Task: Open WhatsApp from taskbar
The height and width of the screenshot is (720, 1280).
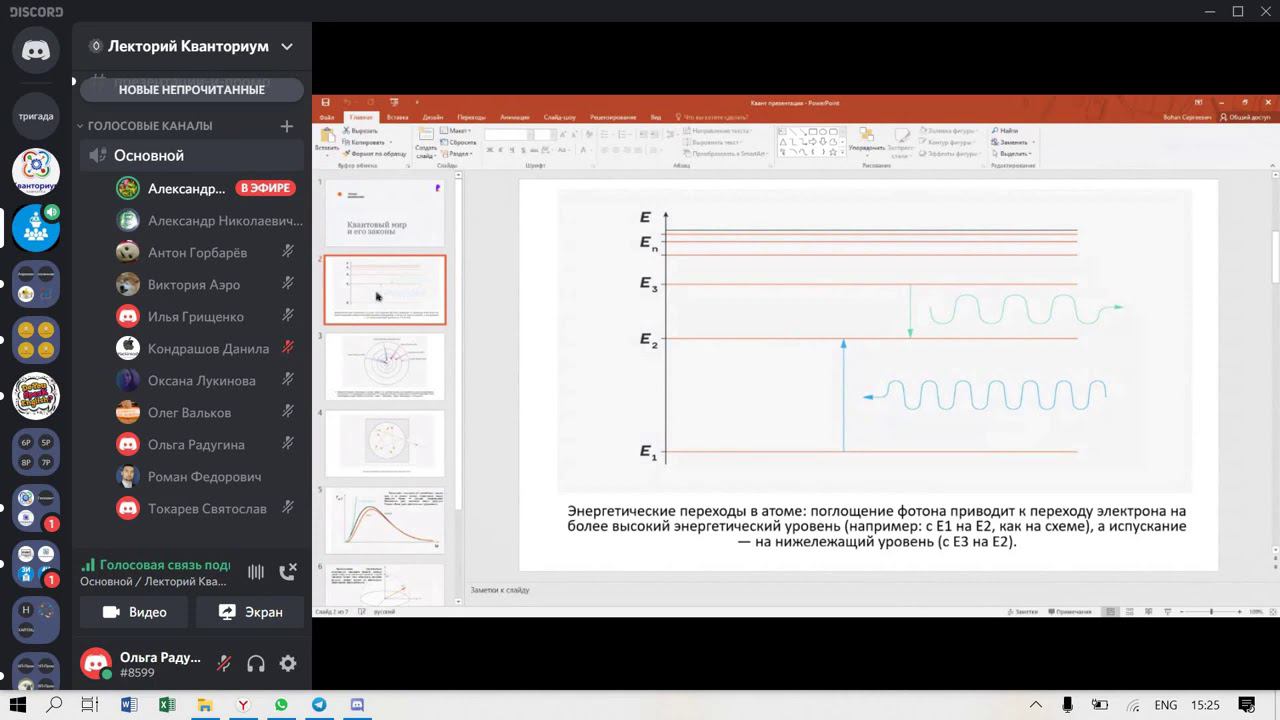Action: 281,705
